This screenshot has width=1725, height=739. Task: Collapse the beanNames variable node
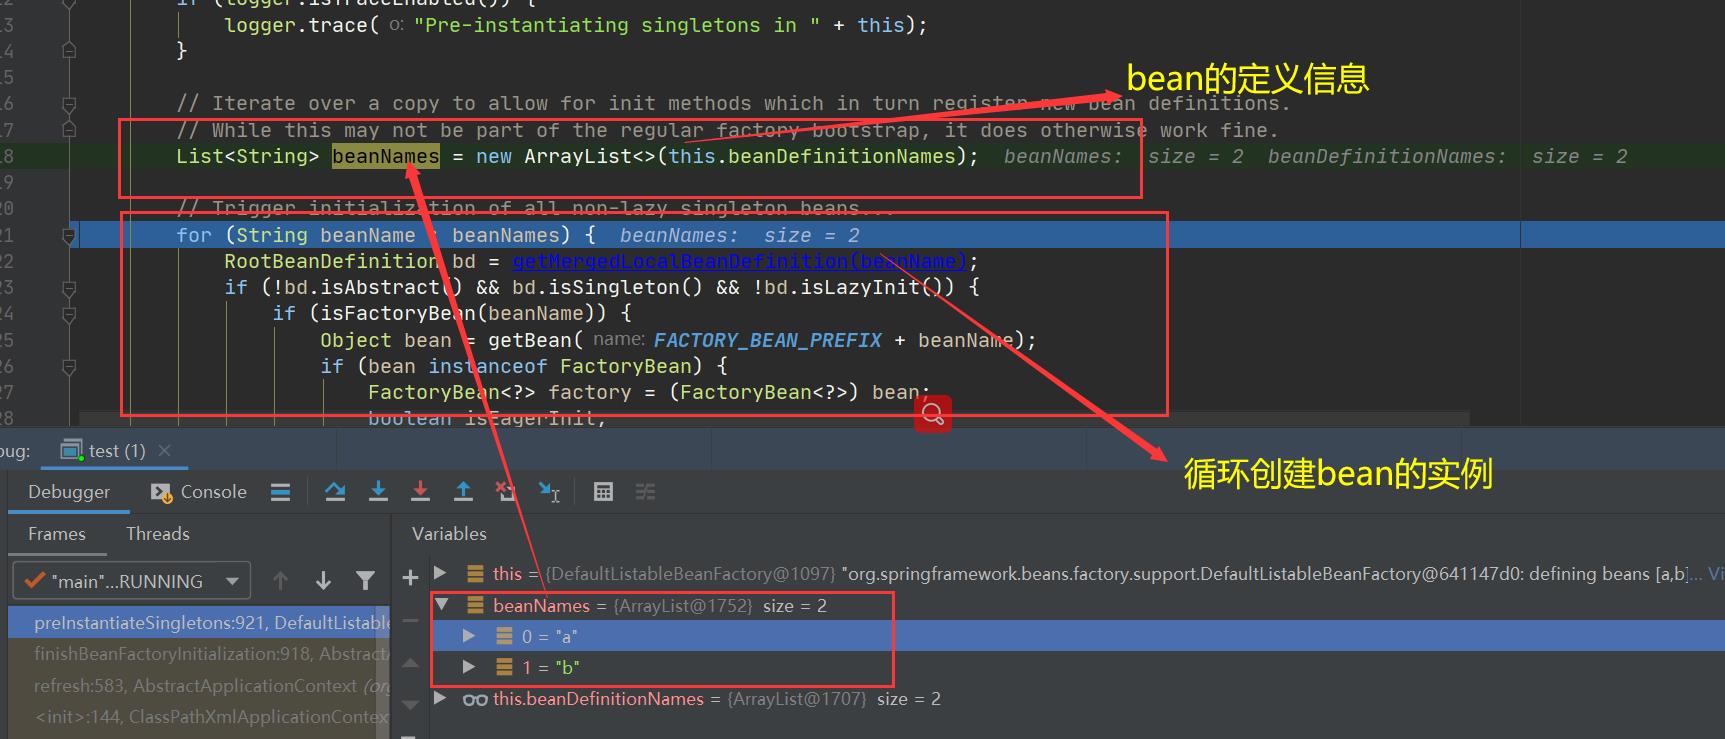[441, 605]
